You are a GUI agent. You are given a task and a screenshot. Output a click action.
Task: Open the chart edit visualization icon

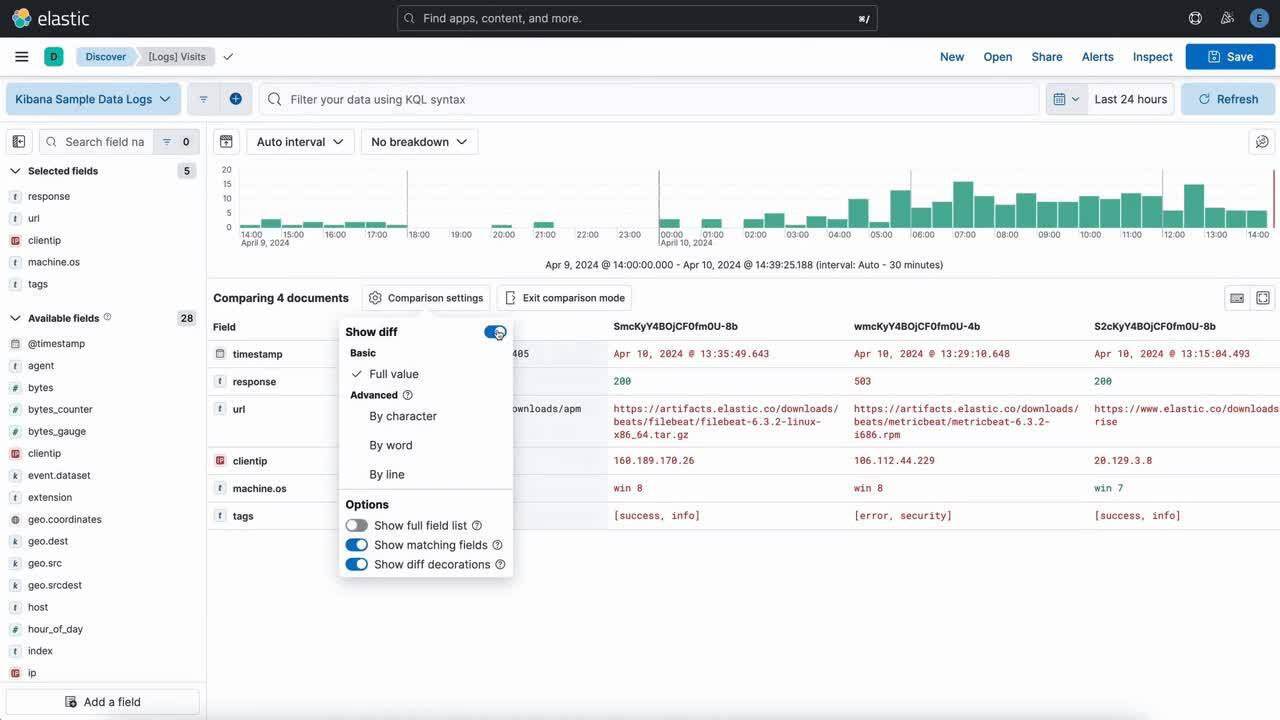pyautogui.click(x=1262, y=142)
